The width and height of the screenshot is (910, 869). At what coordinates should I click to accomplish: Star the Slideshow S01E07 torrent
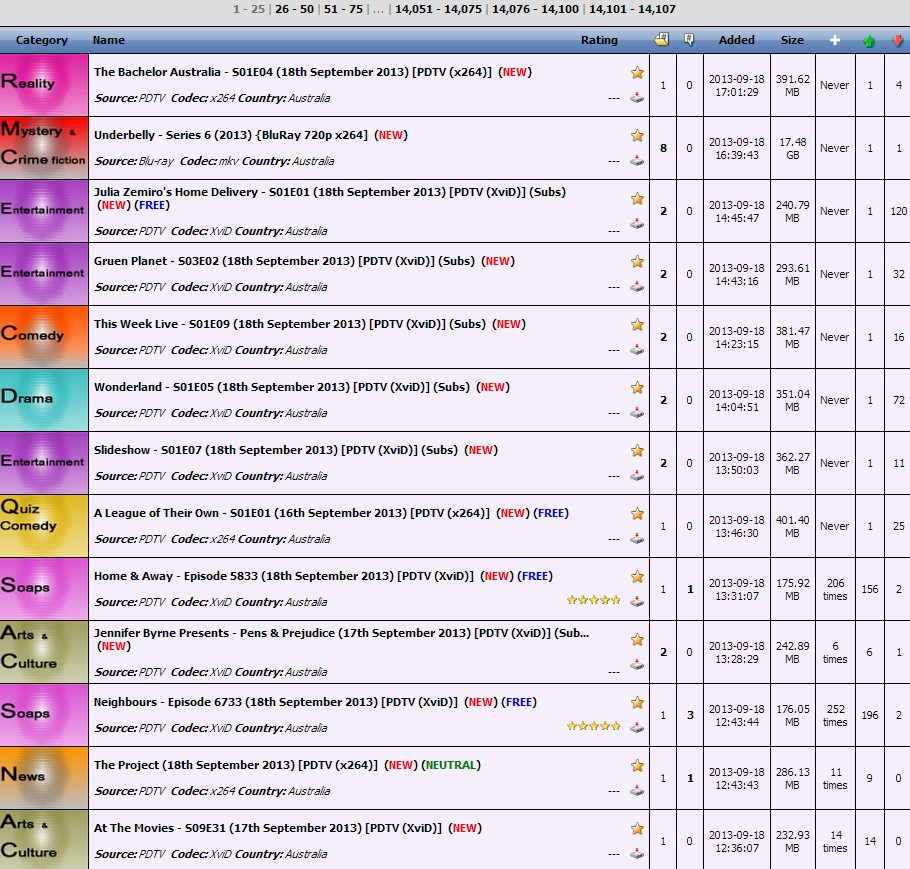(x=637, y=450)
